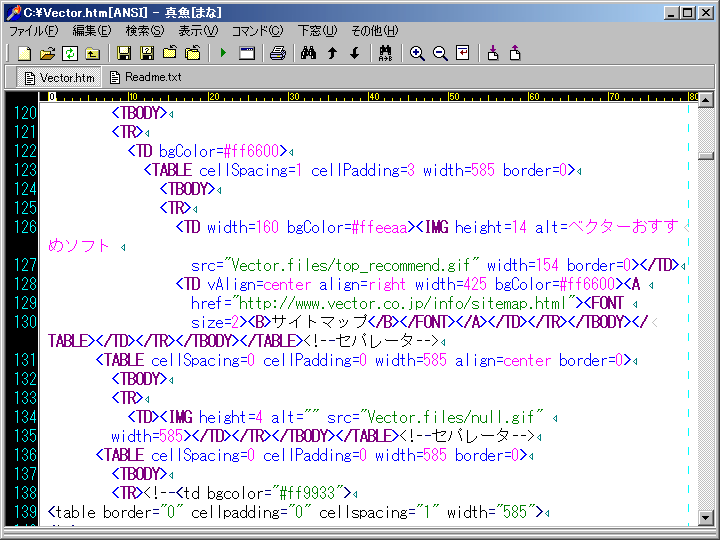Minimize the editor window

[x=672, y=13]
